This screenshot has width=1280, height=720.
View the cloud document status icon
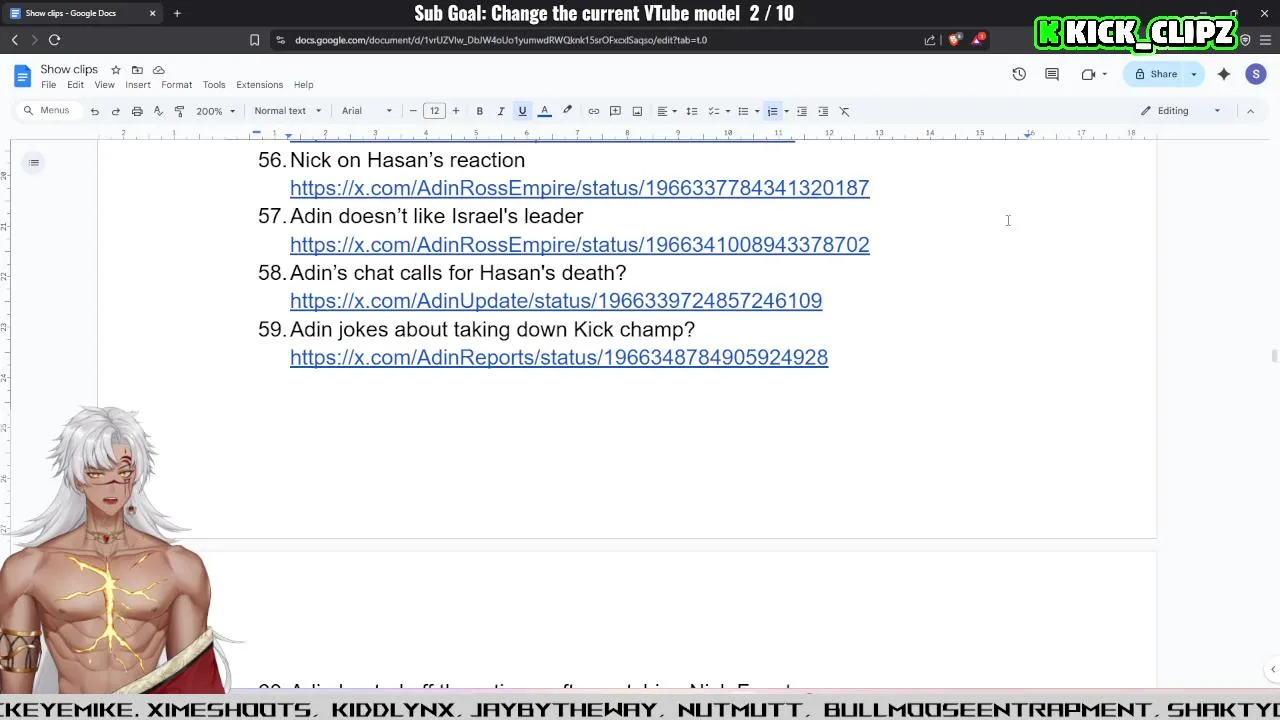pos(158,70)
